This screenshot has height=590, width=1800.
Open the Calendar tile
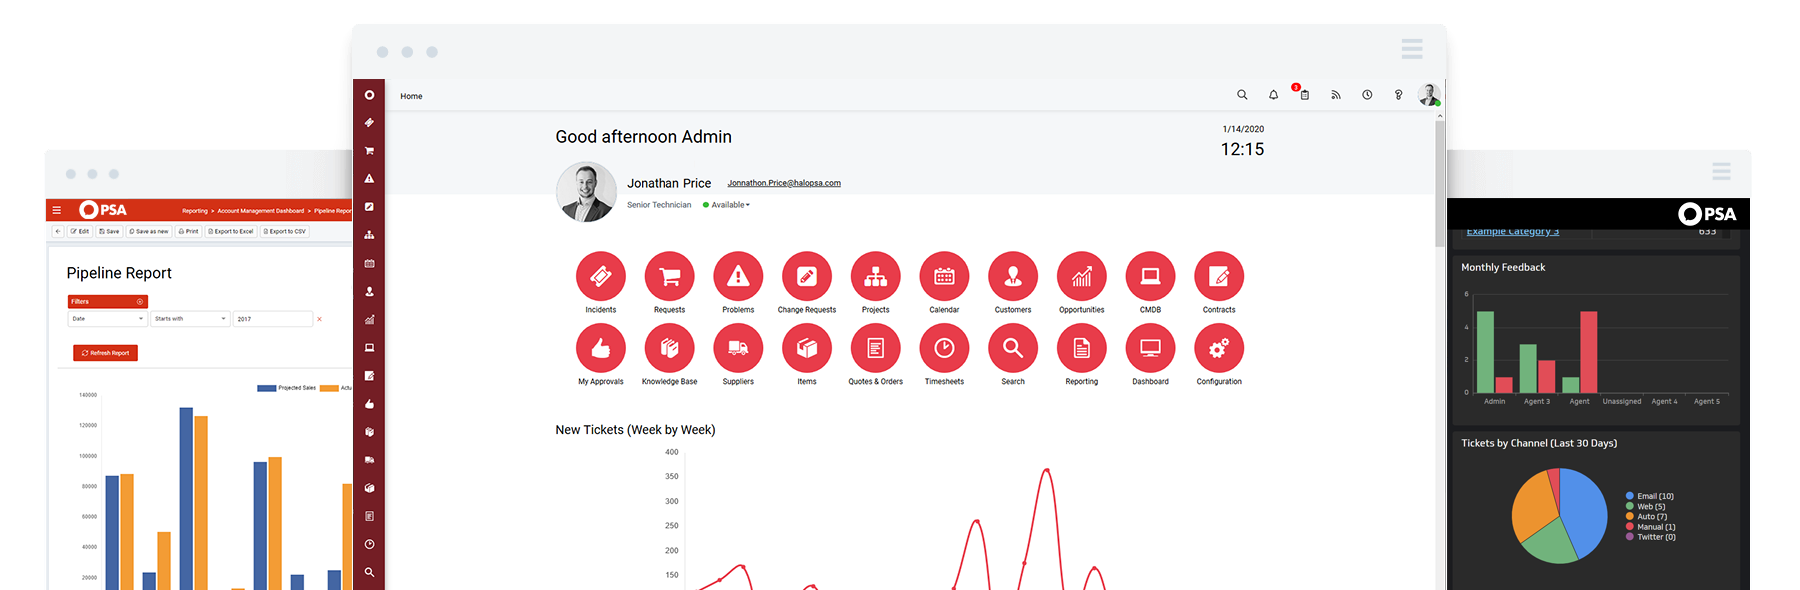click(944, 277)
